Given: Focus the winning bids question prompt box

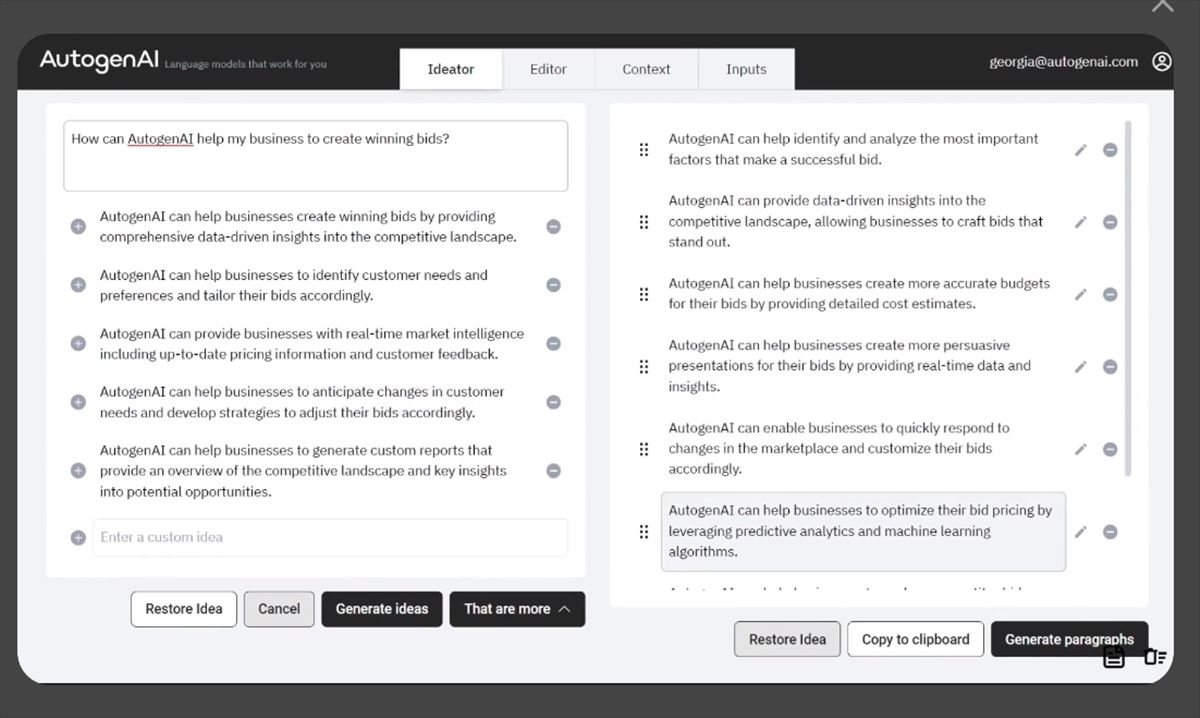Looking at the screenshot, I should 316,156.
